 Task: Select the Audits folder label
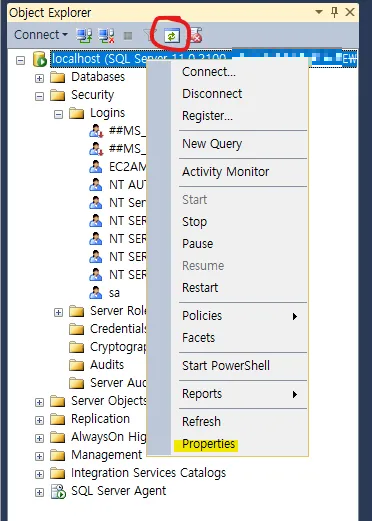coord(107,365)
